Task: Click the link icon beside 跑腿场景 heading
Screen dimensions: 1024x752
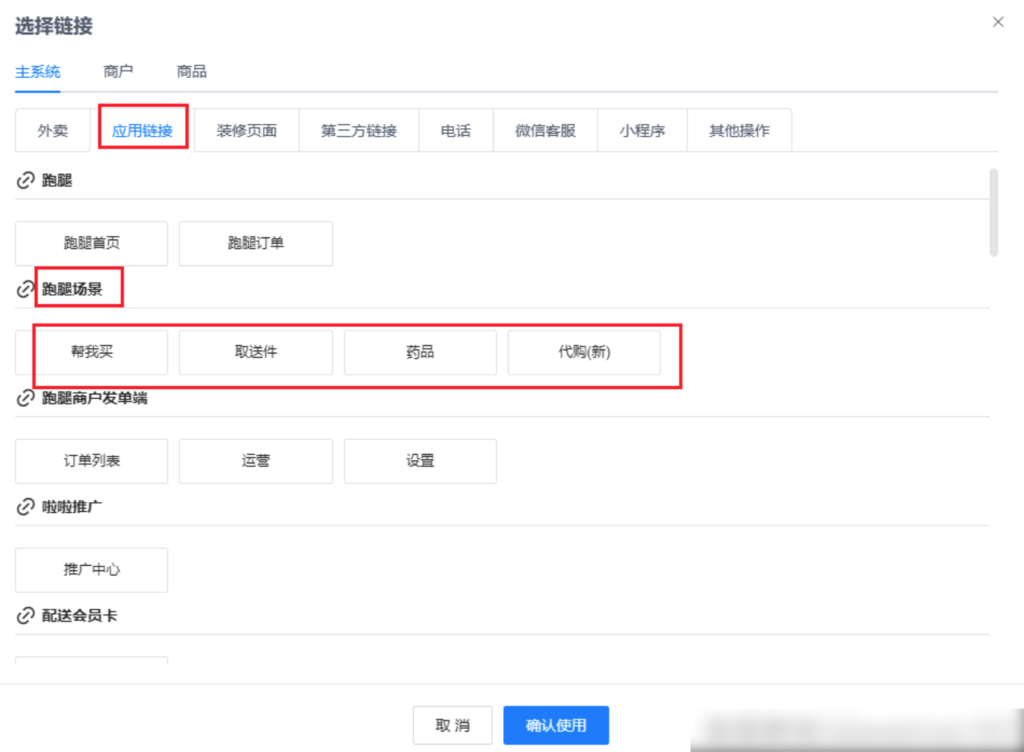Action: point(24,288)
